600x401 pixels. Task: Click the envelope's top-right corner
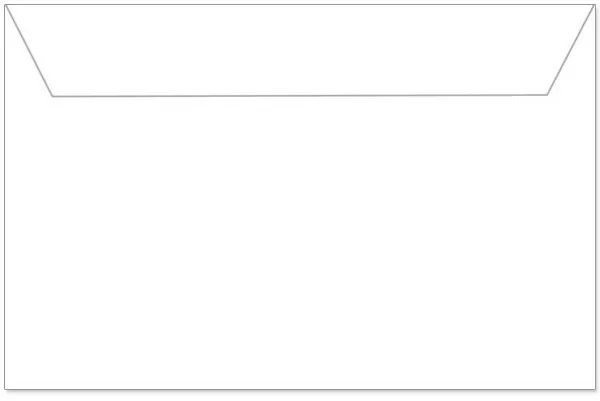(x=595, y=5)
